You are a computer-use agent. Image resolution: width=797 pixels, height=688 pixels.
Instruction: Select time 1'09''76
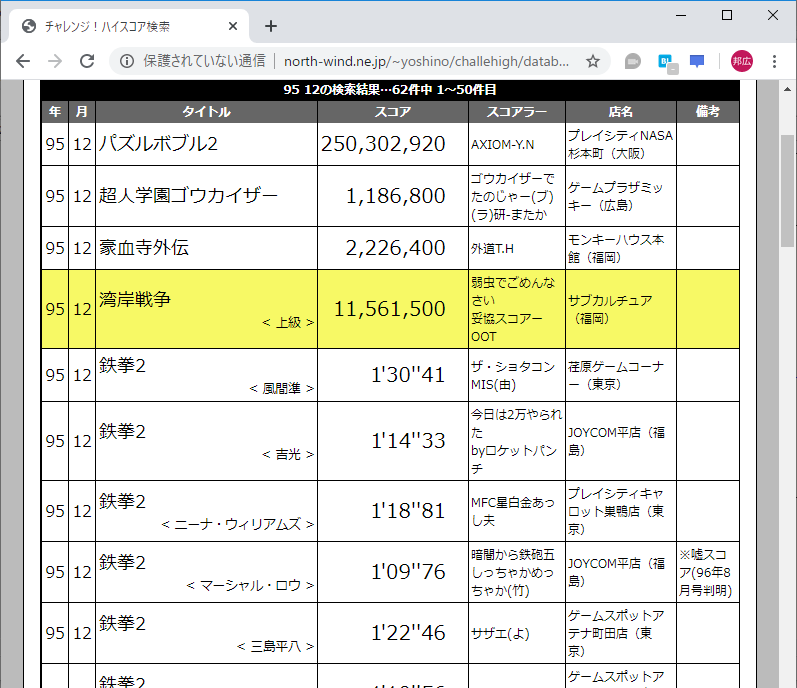[x=408, y=572]
